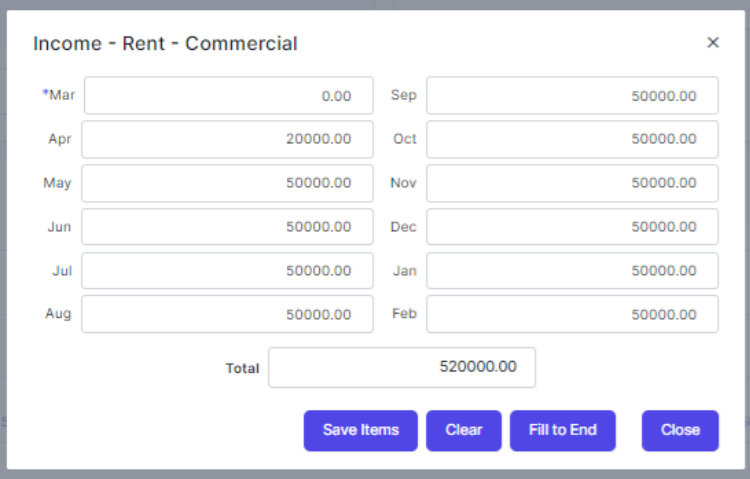
Task: Focus the Jul amount input
Action: click(x=227, y=271)
